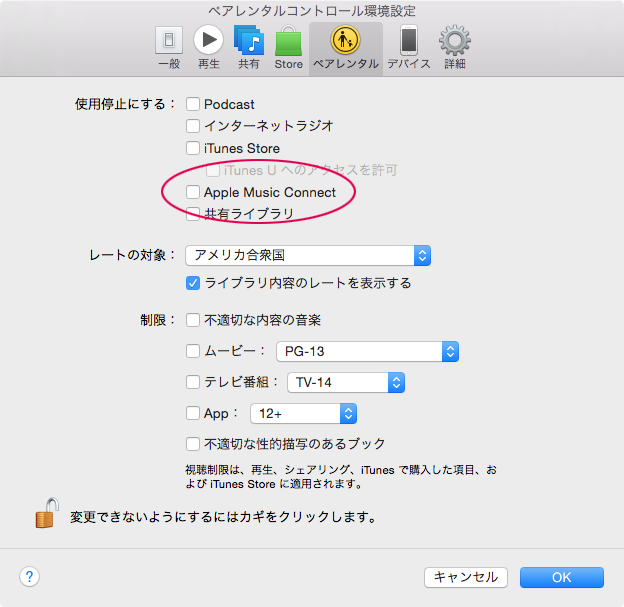624x607 pixels.
Task: Check the Apple Music Connect checkbox
Action: (193, 192)
